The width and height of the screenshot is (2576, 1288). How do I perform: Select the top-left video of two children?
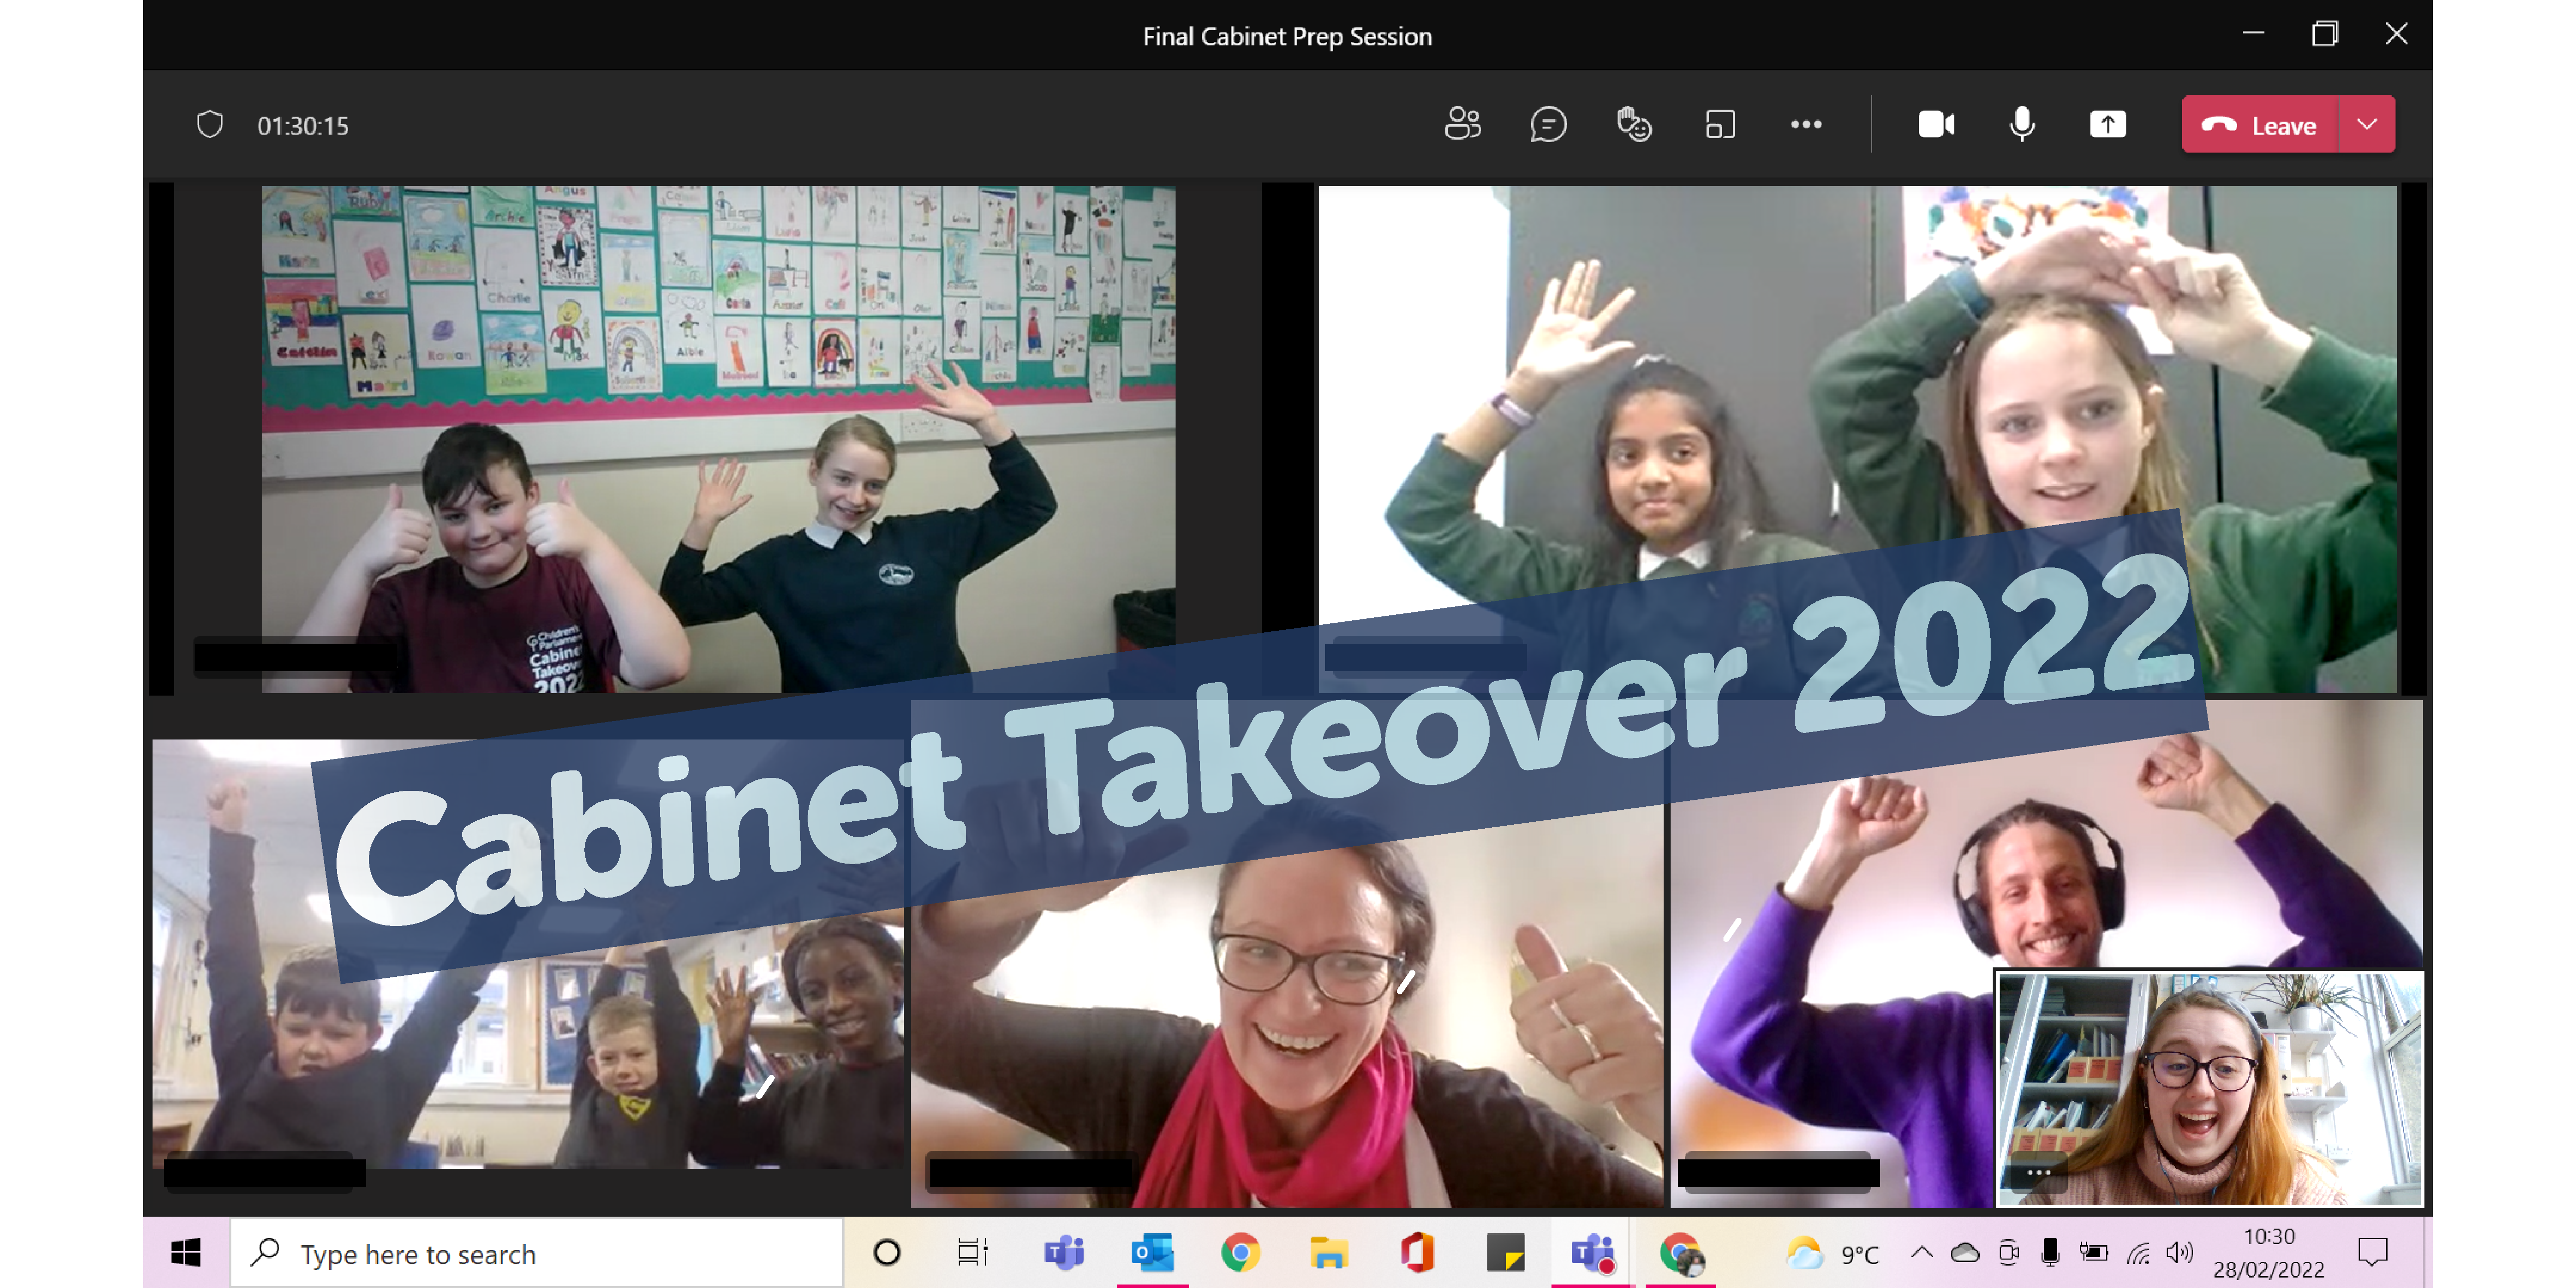718,439
